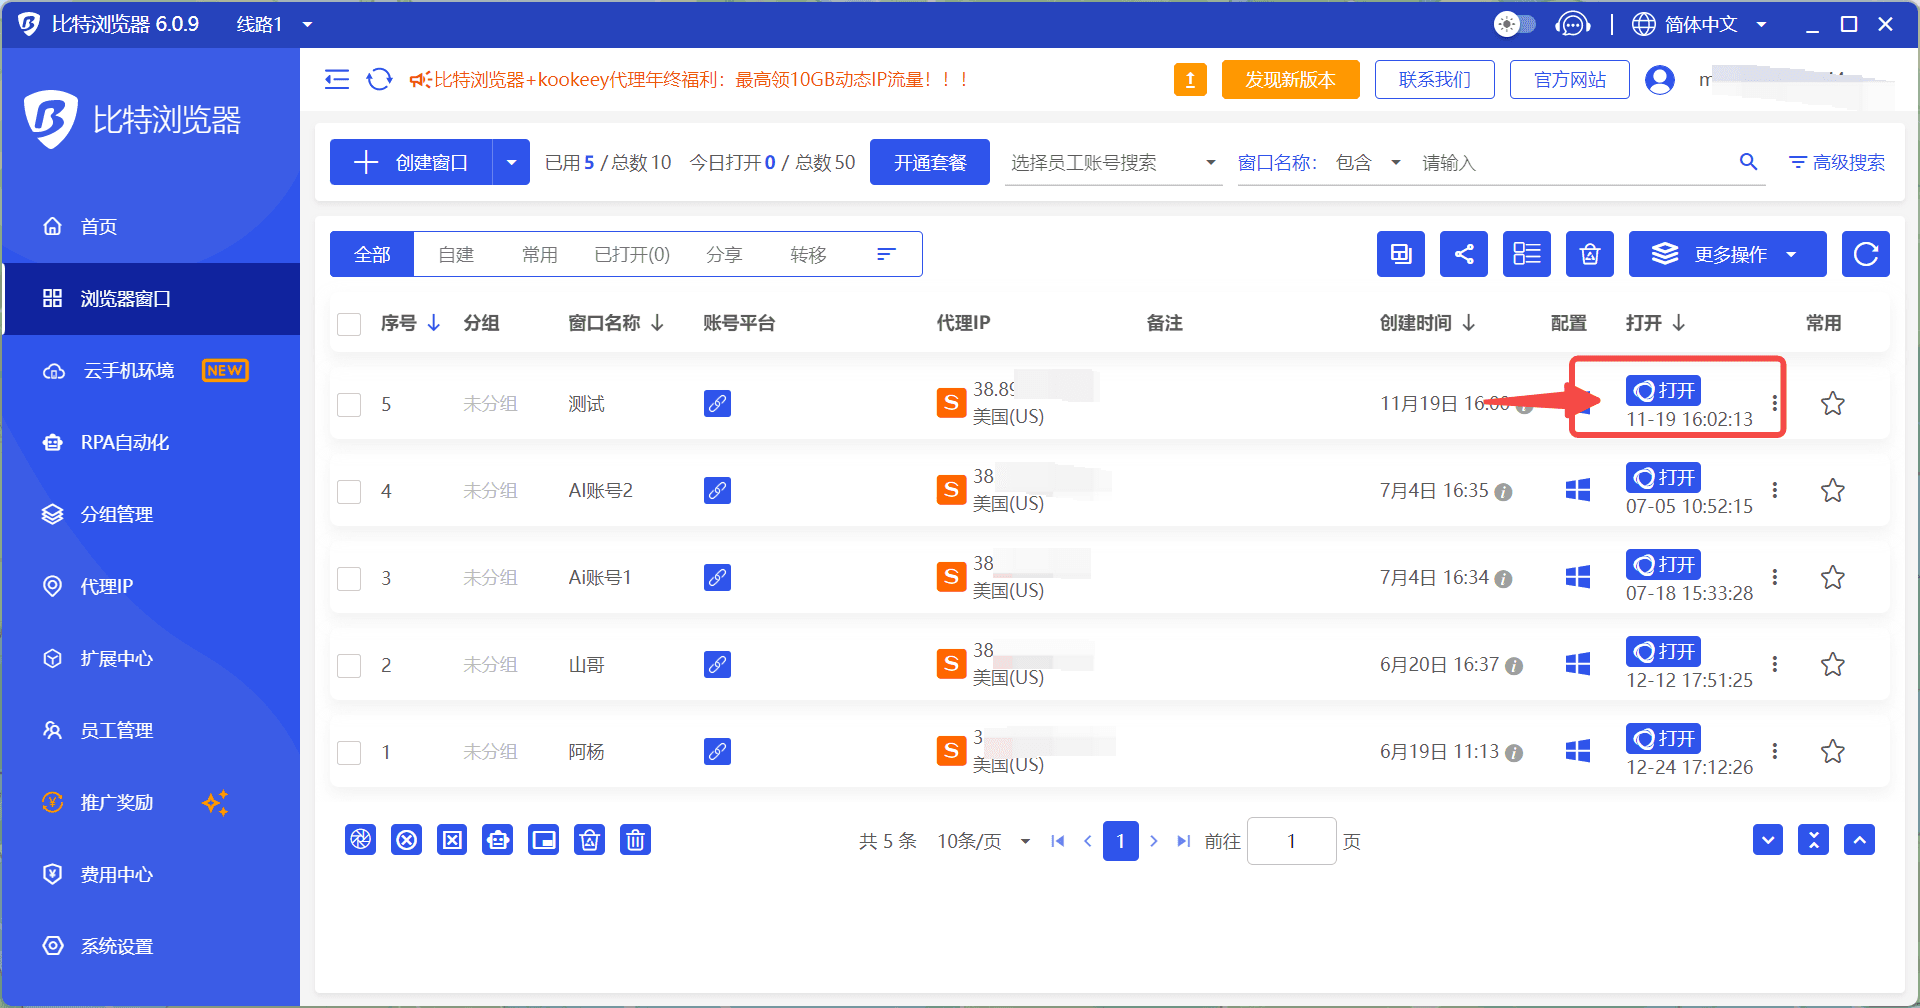Viewport: 1920px width, 1008px height.
Task: Click the page number jump input
Action: [1292, 841]
